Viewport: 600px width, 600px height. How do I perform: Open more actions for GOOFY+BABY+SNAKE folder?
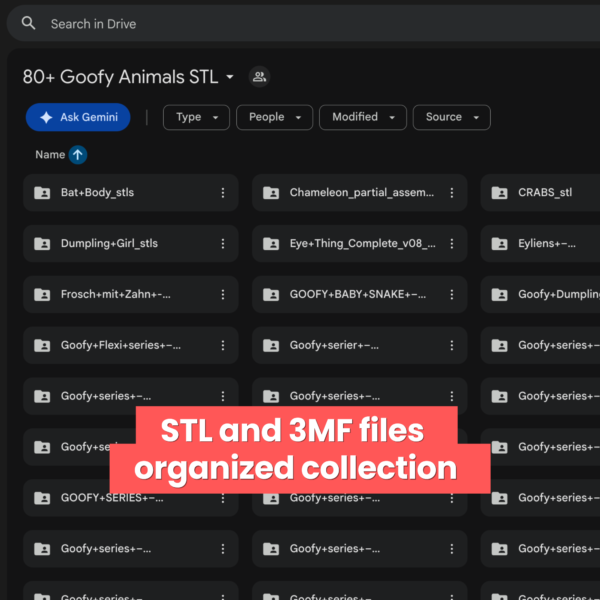click(452, 294)
